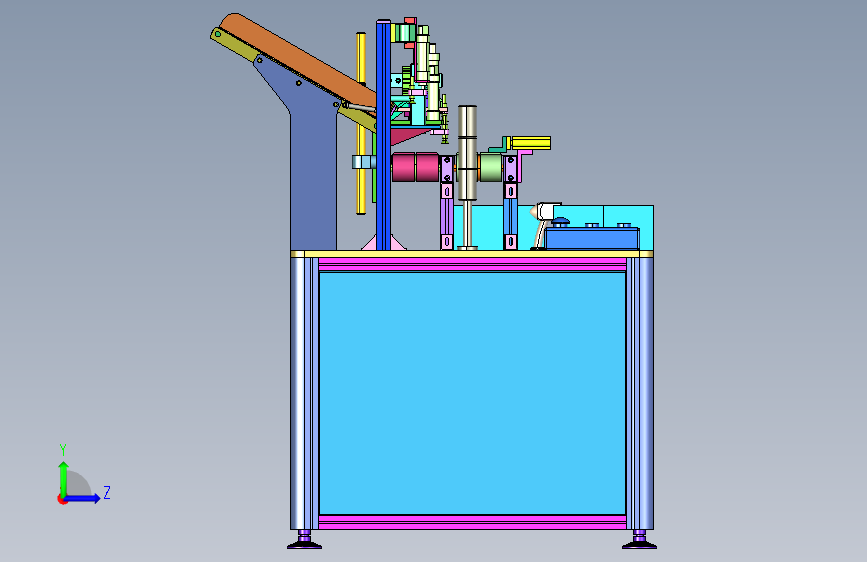Select the magenta bottom frame rail
Image resolution: width=867 pixels, height=562 pixels.
point(472,522)
